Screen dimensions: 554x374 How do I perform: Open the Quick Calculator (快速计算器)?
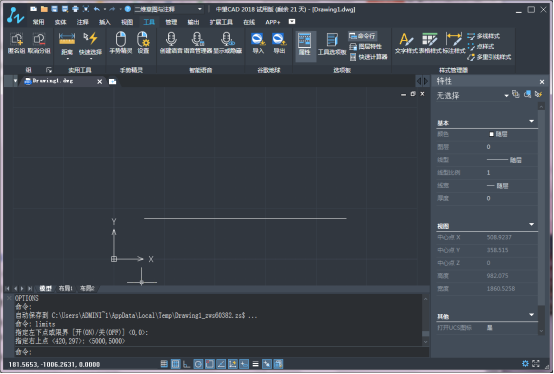pos(369,57)
